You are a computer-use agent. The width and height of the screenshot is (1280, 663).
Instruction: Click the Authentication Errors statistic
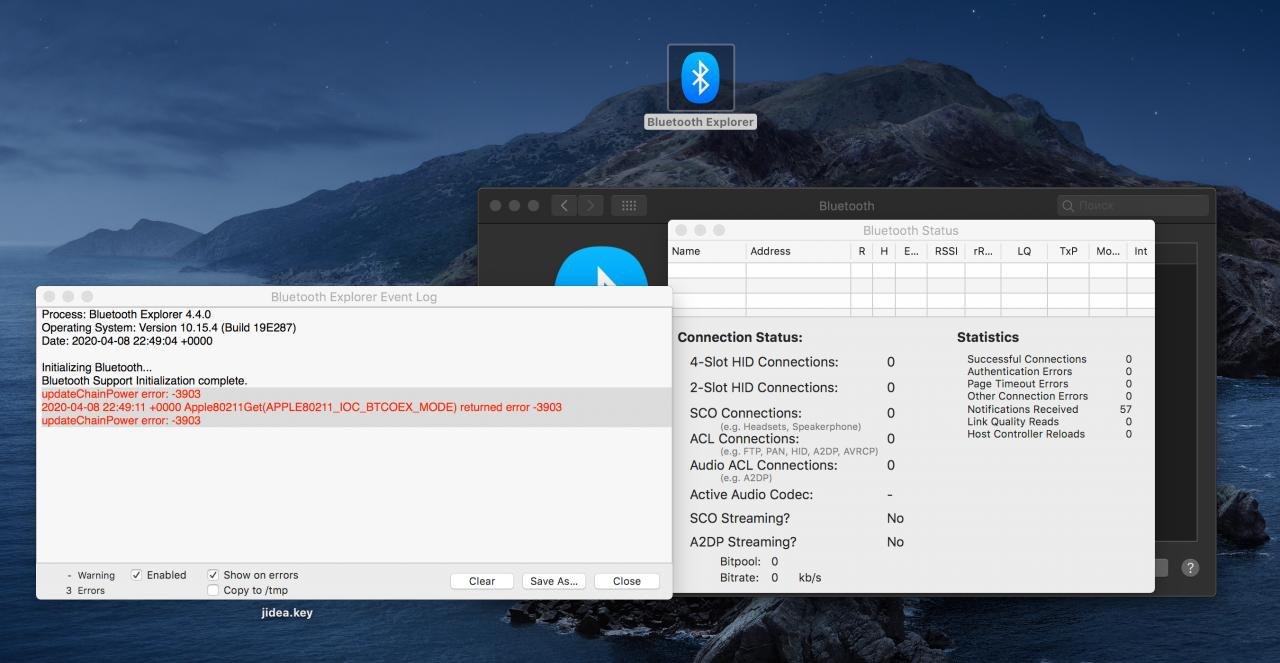(x=1019, y=371)
